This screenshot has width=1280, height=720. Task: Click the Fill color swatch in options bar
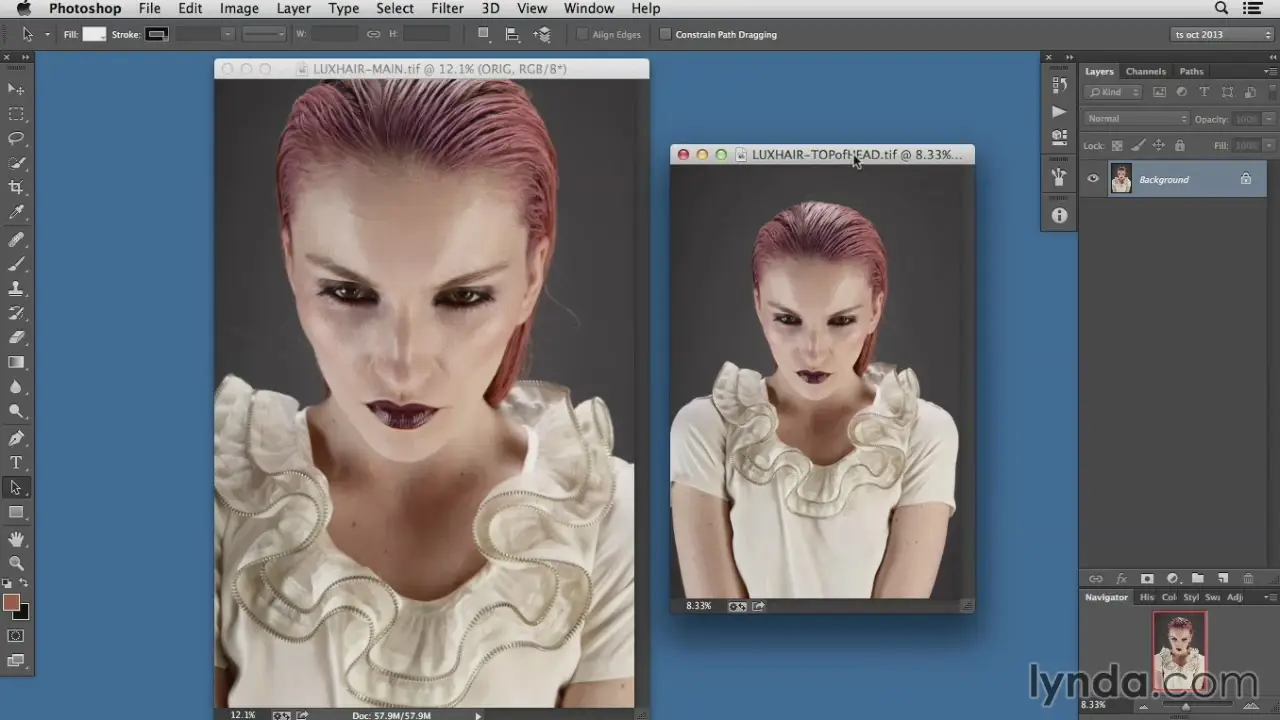point(94,34)
